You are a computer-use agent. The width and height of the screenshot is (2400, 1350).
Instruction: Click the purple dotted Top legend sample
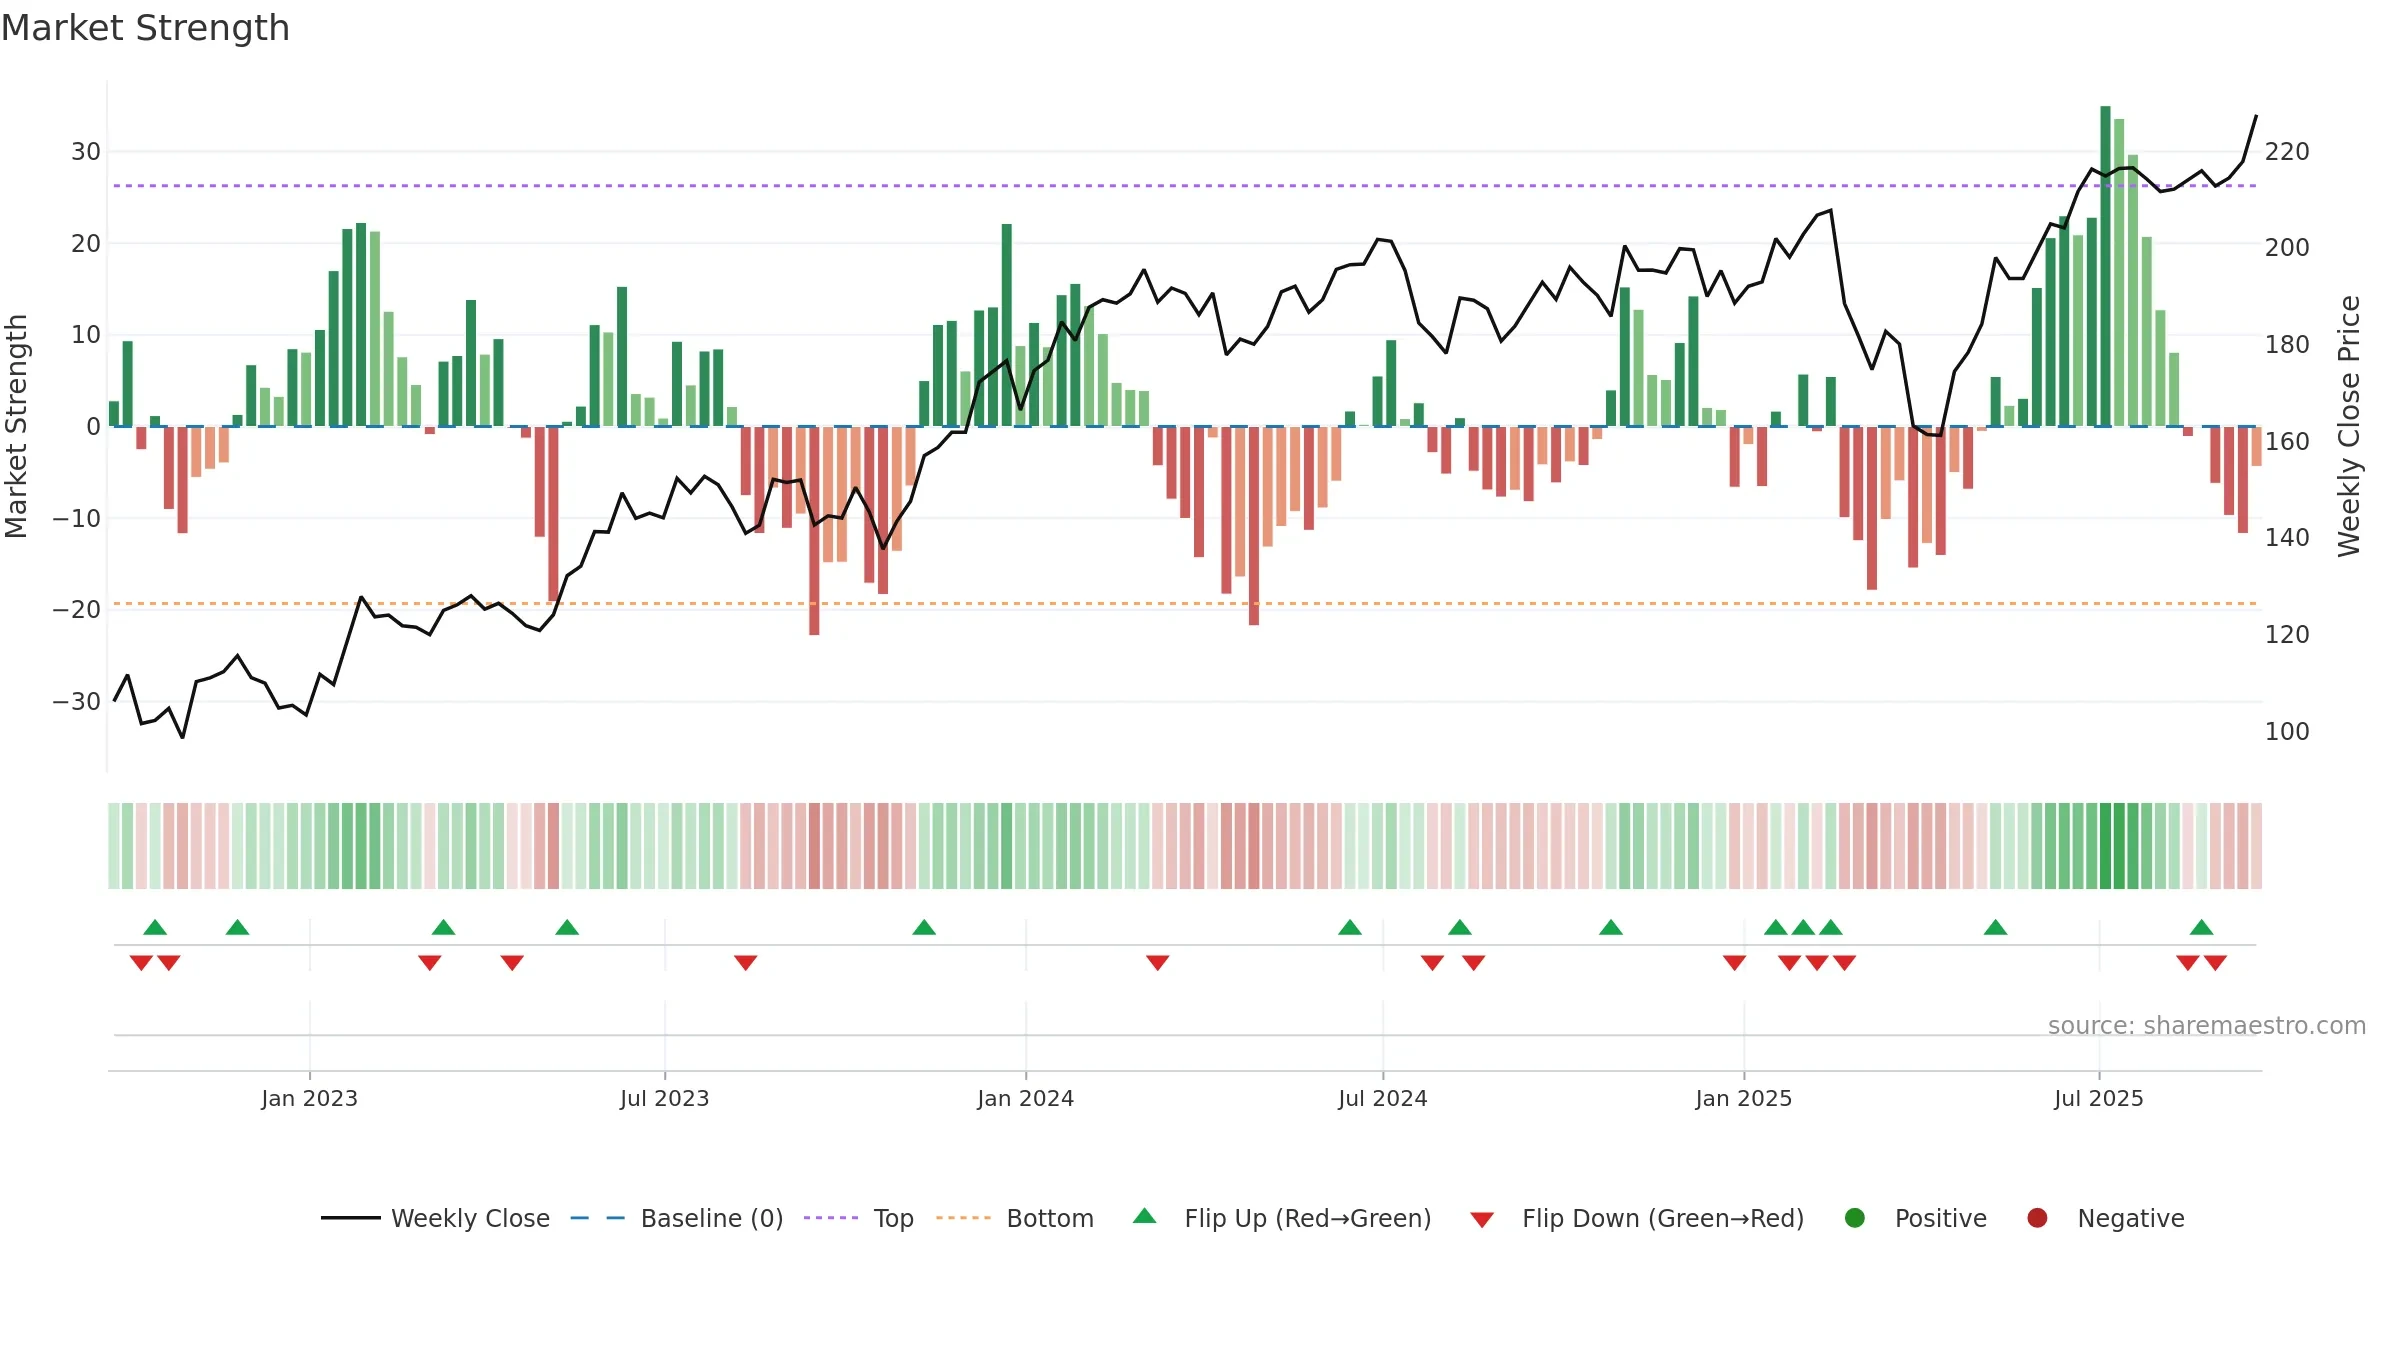tap(831, 1218)
